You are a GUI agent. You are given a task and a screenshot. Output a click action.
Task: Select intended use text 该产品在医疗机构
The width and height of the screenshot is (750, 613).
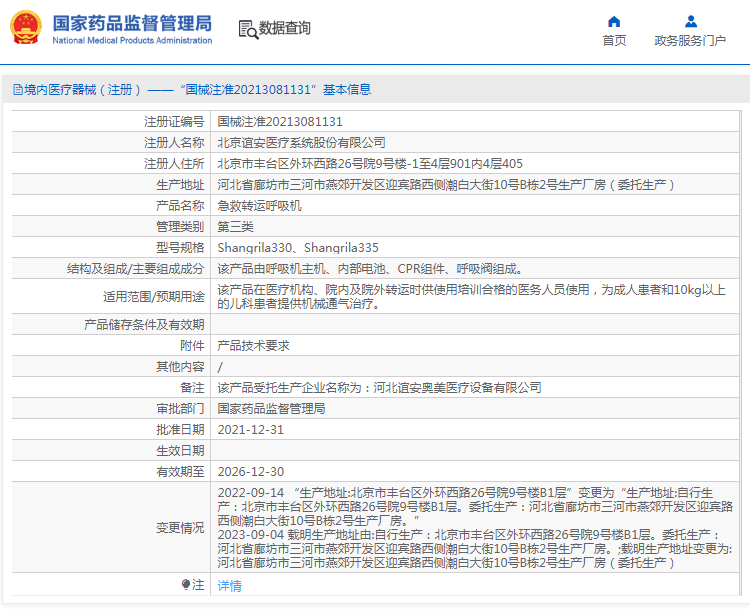click(x=472, y=296)
